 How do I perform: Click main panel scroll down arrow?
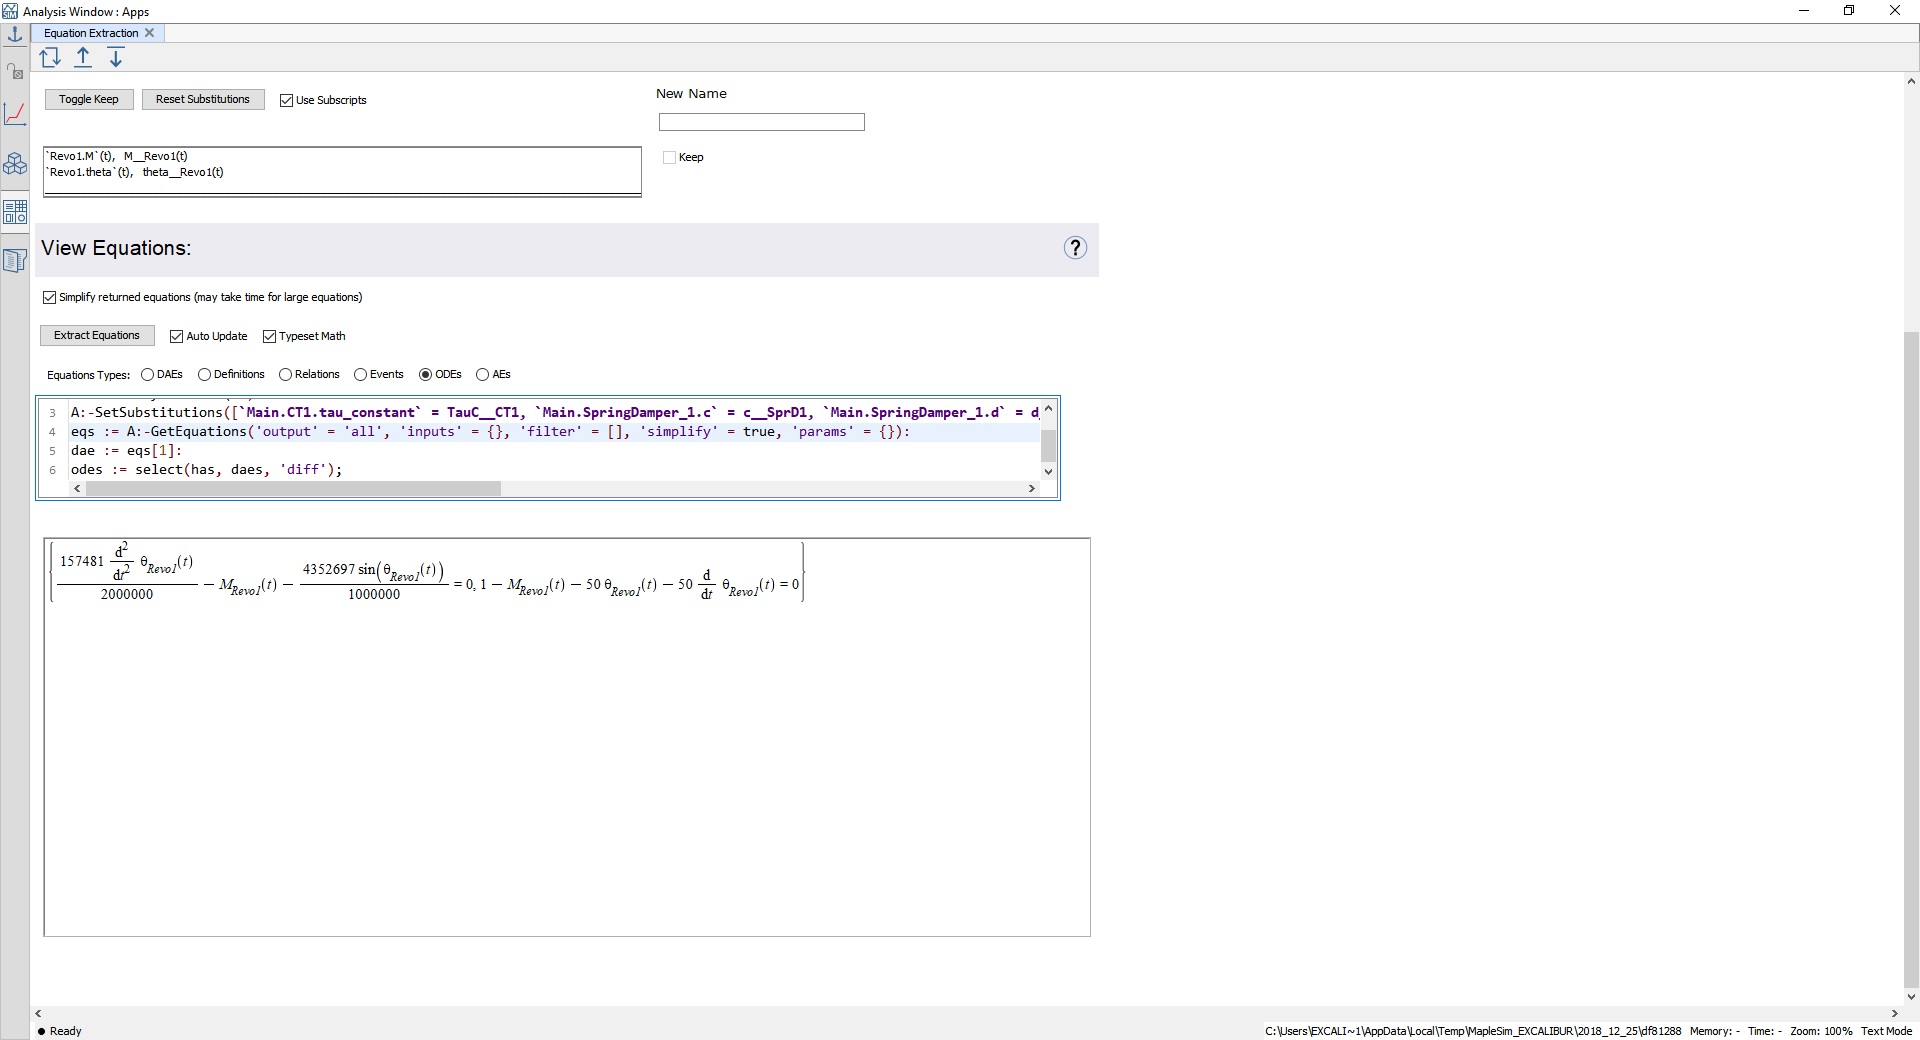(x=1911, y=997)
